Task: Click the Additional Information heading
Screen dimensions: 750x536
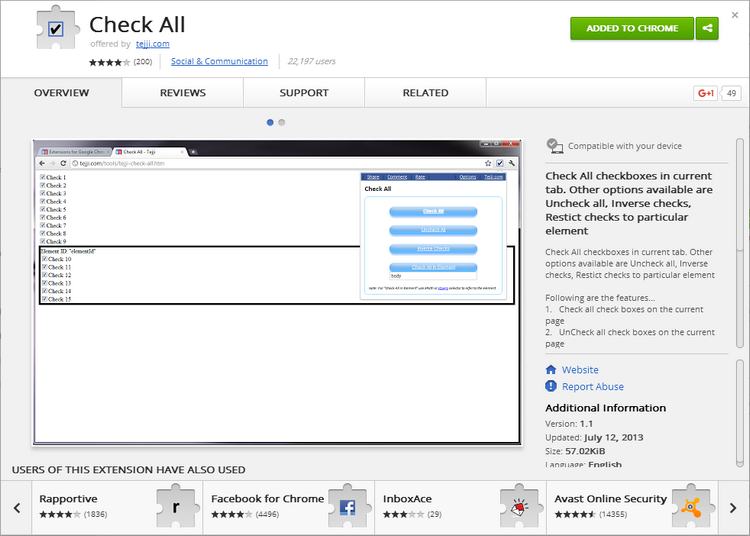Action: (606, 408)
